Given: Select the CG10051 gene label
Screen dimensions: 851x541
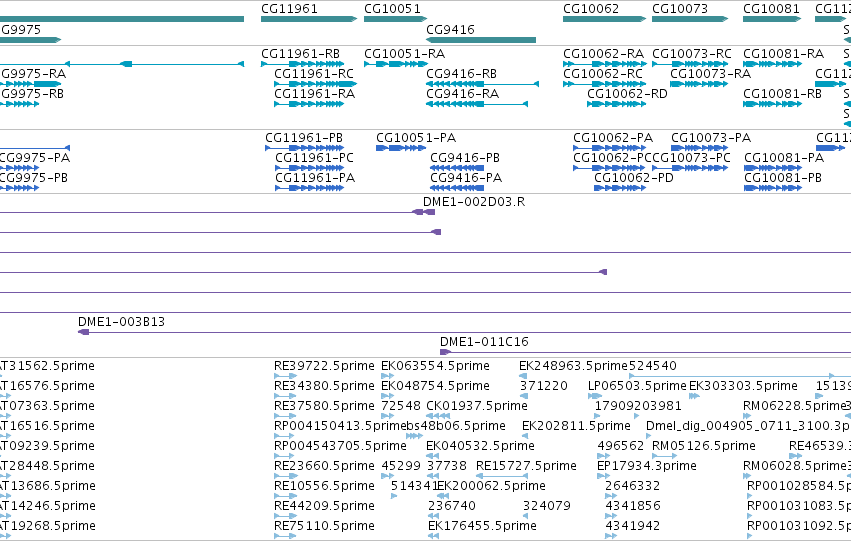Looking at the screenshot, I should (x=392, y=9).
